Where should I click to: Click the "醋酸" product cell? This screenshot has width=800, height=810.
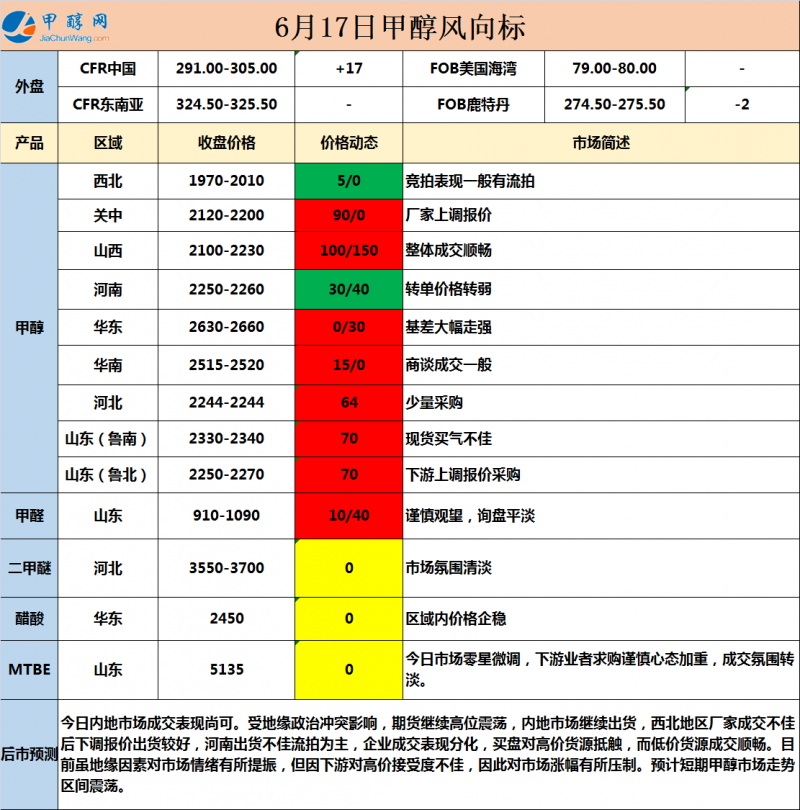click(29, 619)
